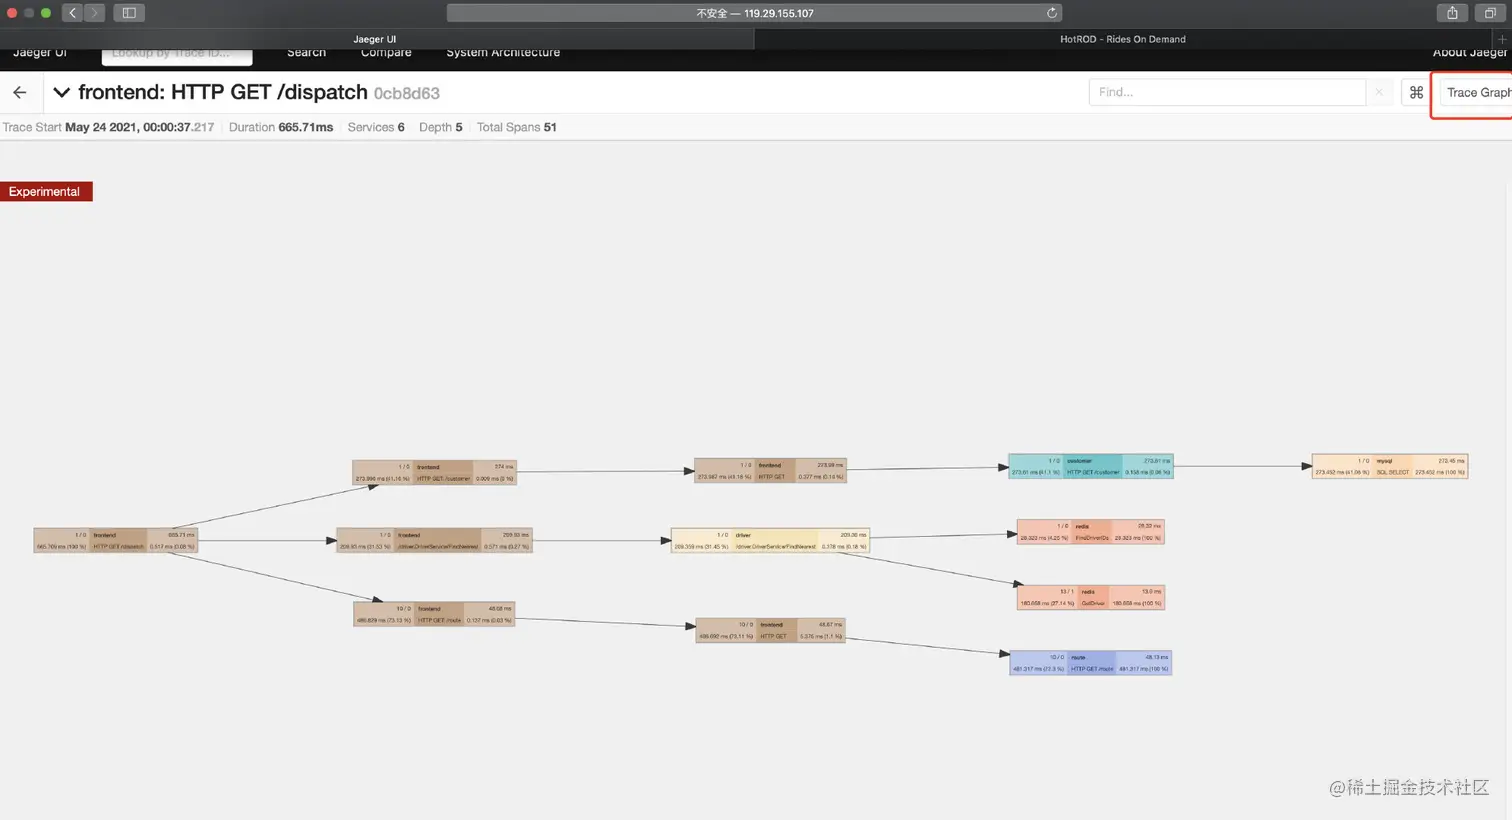Click Total Spans 51 text

517,127
